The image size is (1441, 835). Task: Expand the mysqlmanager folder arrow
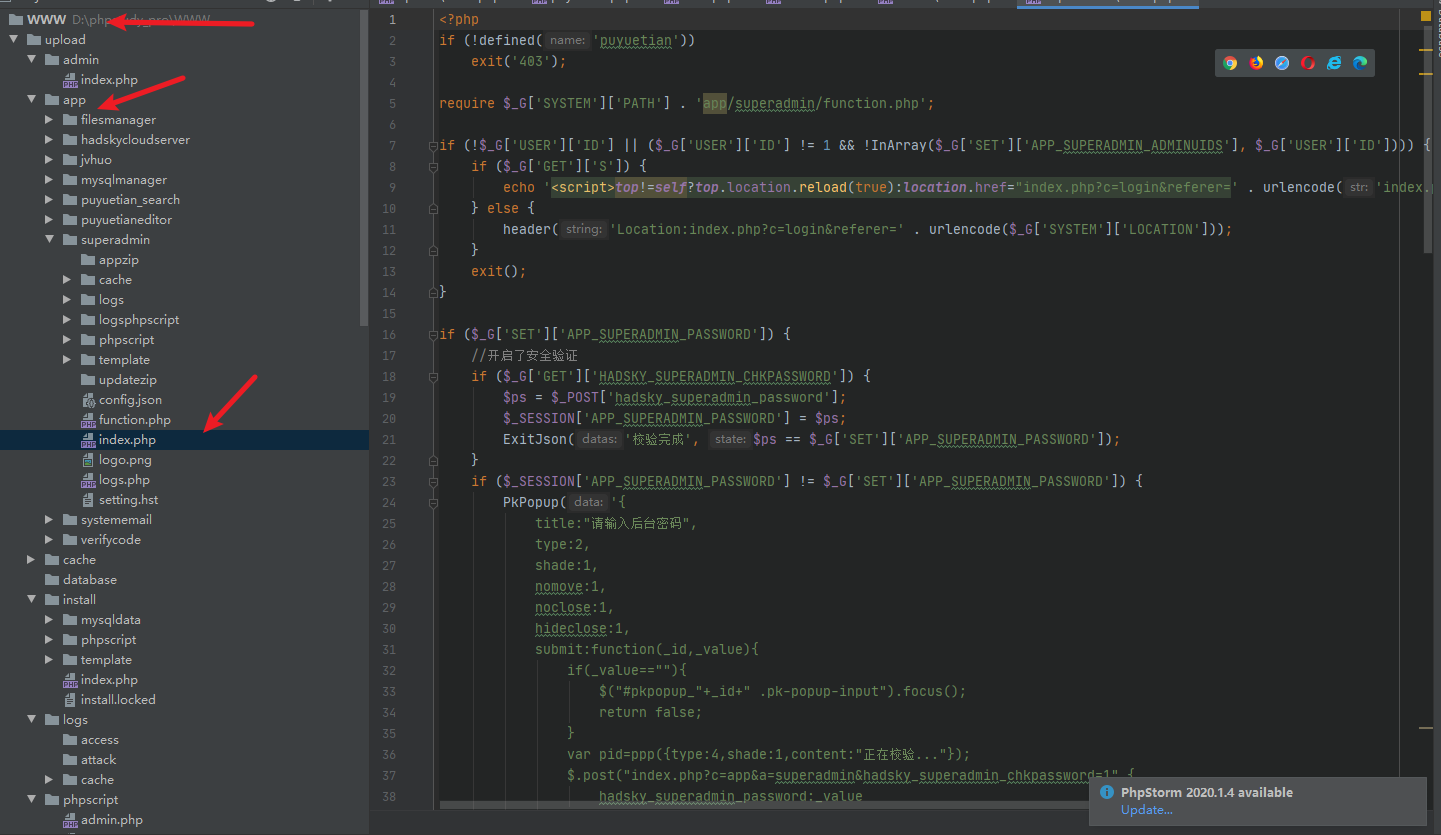pyautogui.click(x=49, y=180)
